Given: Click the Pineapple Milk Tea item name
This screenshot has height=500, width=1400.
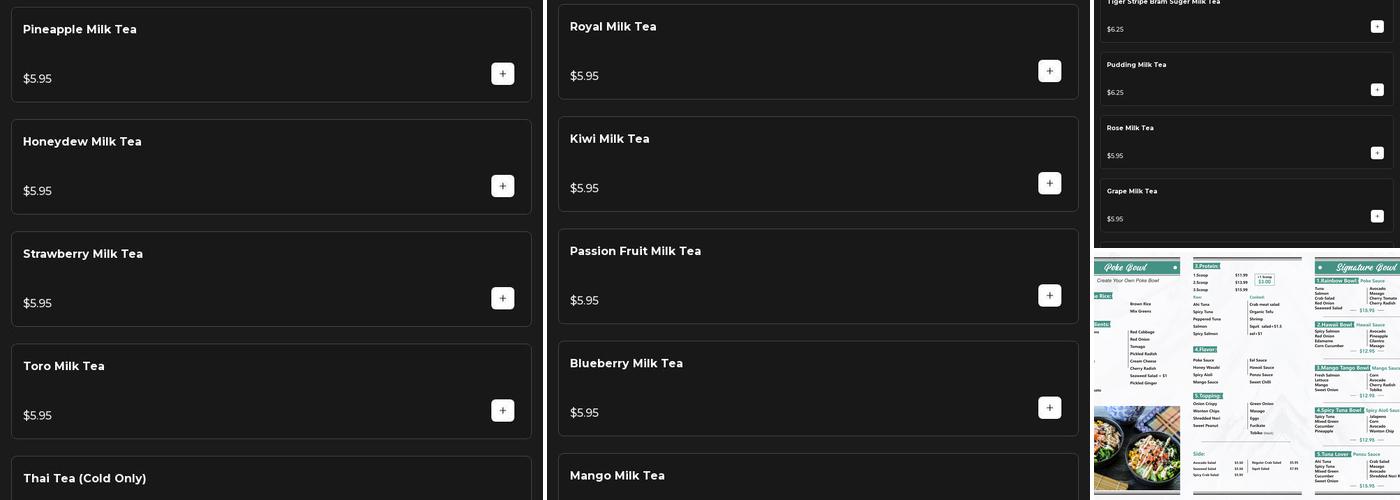Looking at the screenshot, I should (x=80, y=30).
